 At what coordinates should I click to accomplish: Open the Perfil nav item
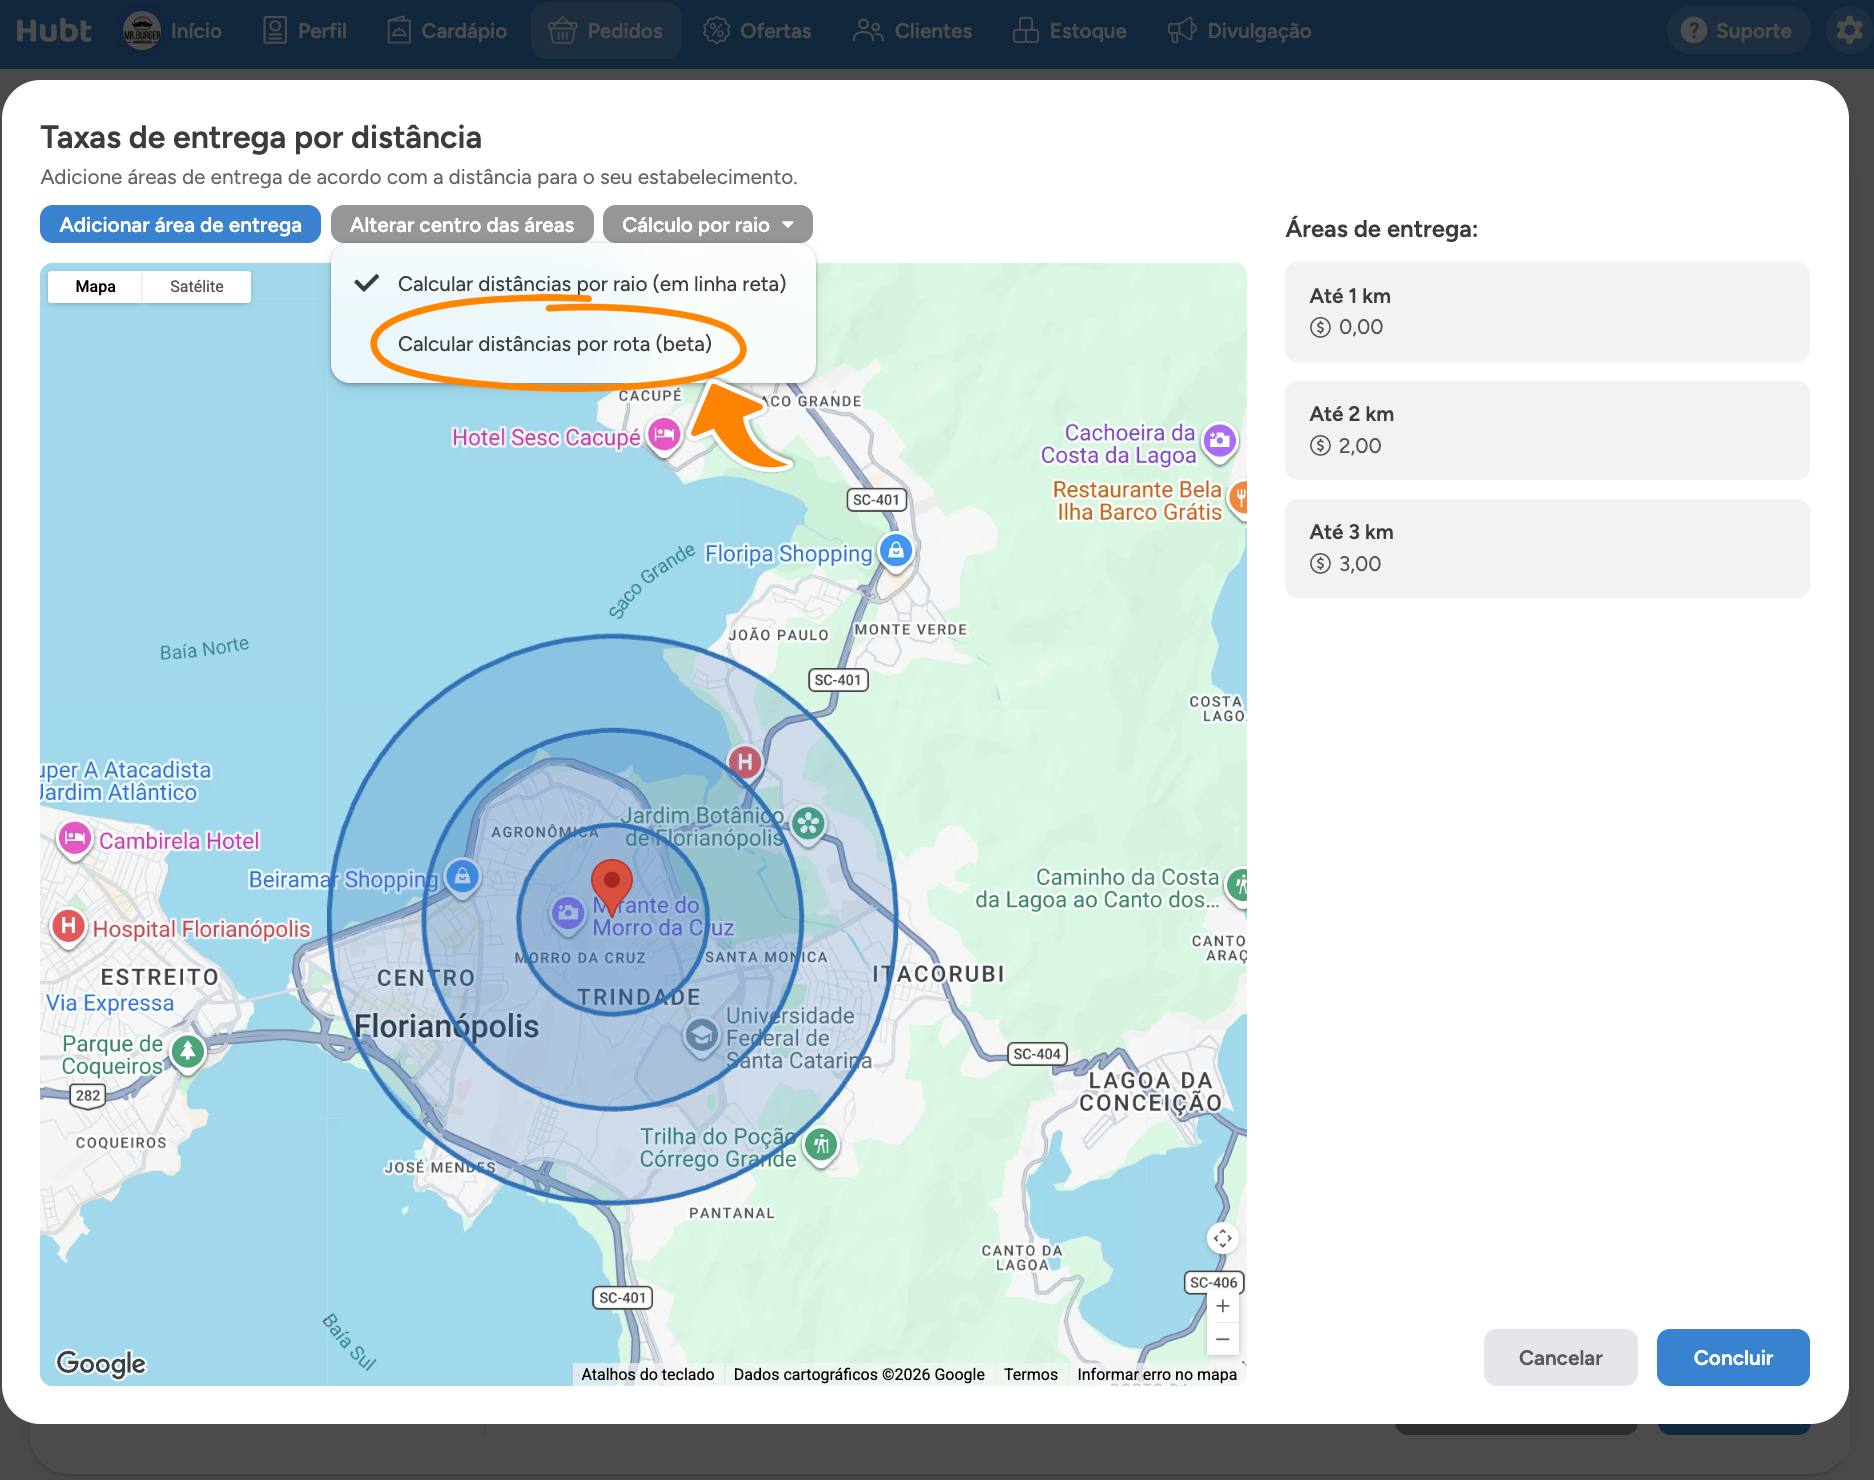click(x=305, y=31)
